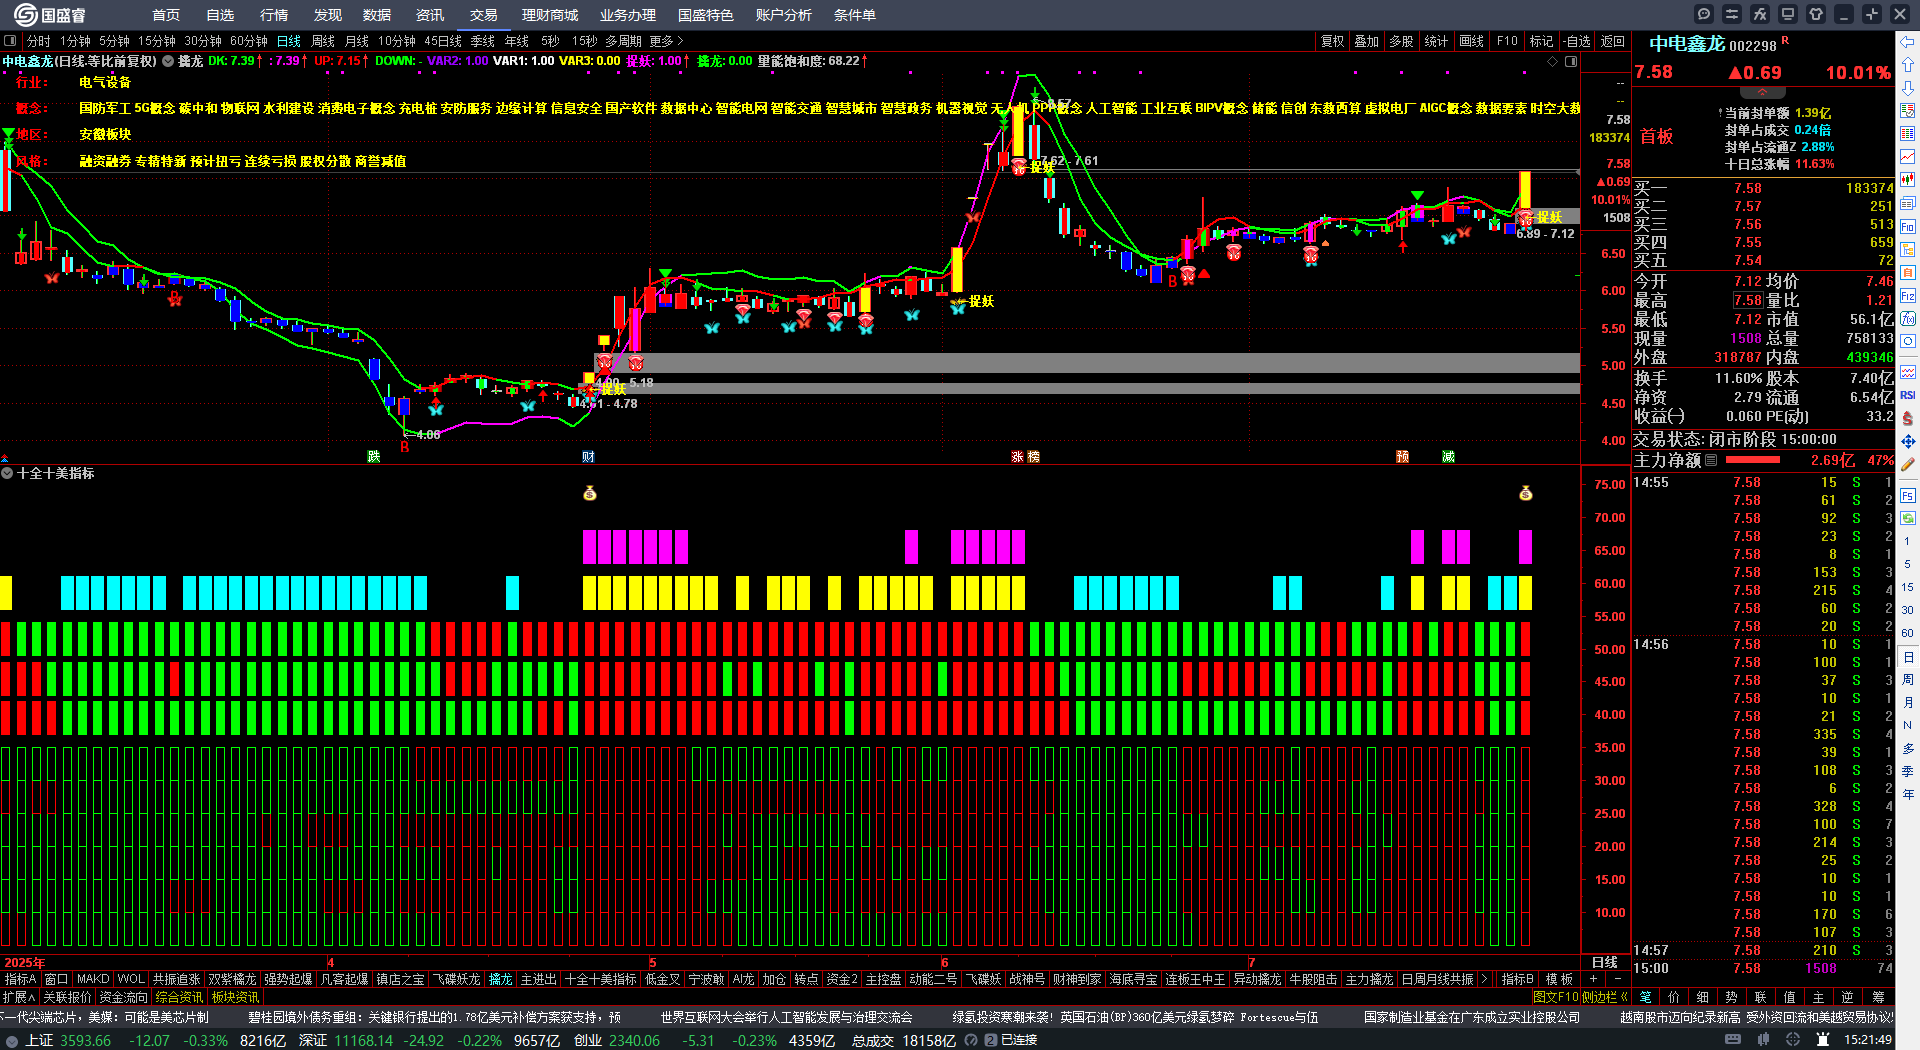
Task: Click the 统计 statistics button
Action: [x=1436, y=41]
